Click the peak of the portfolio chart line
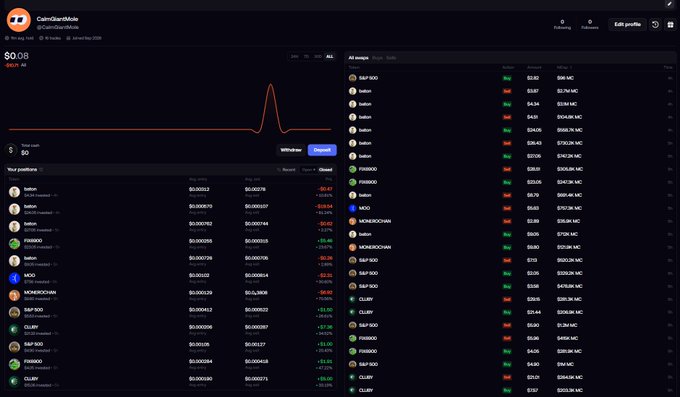Screen dimensions: 680x397 click(x=271, y=85)
